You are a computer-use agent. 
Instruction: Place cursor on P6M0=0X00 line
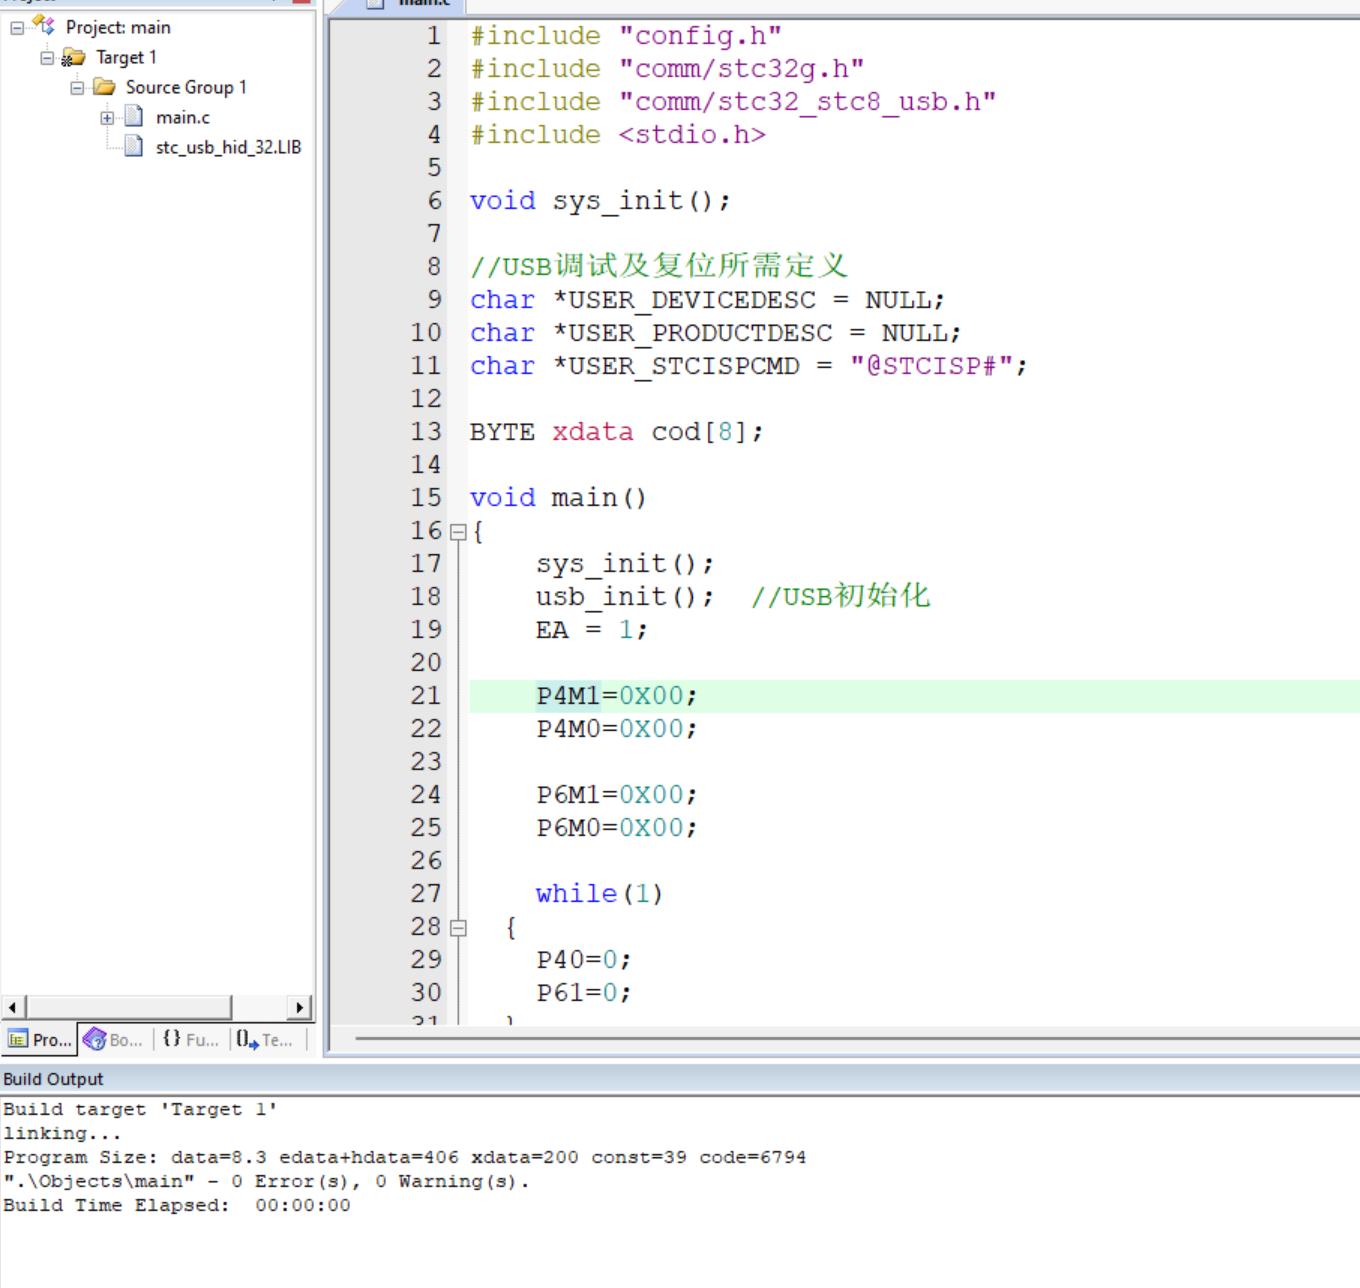click(x=616, y=828)
